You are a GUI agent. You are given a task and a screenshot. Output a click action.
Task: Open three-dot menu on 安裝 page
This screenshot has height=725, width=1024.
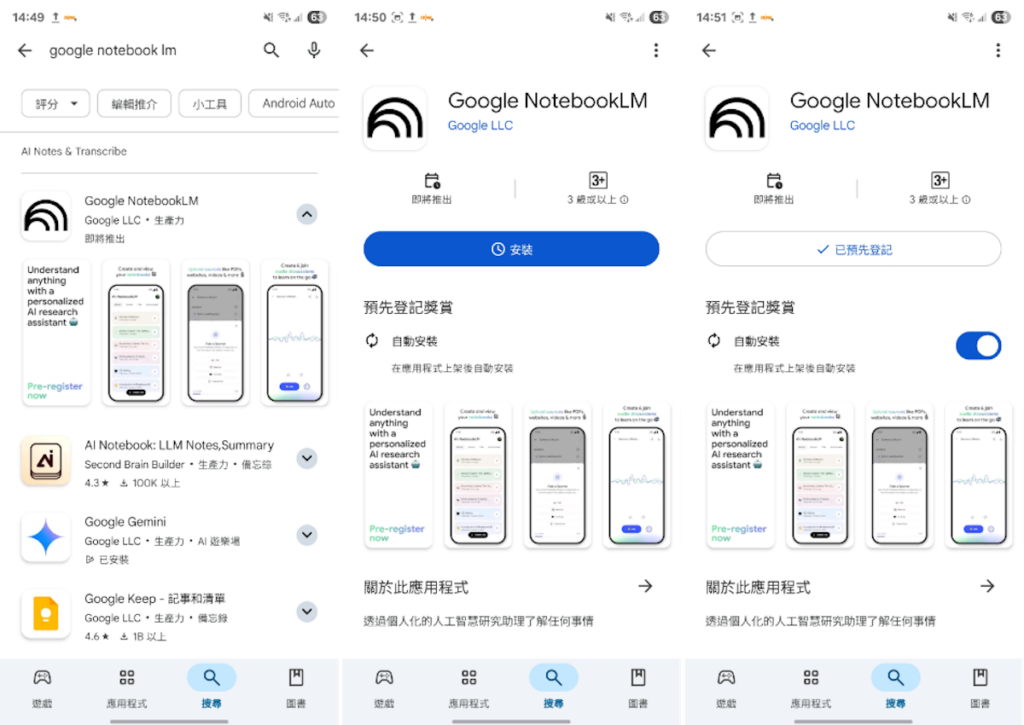click(656, 50)
